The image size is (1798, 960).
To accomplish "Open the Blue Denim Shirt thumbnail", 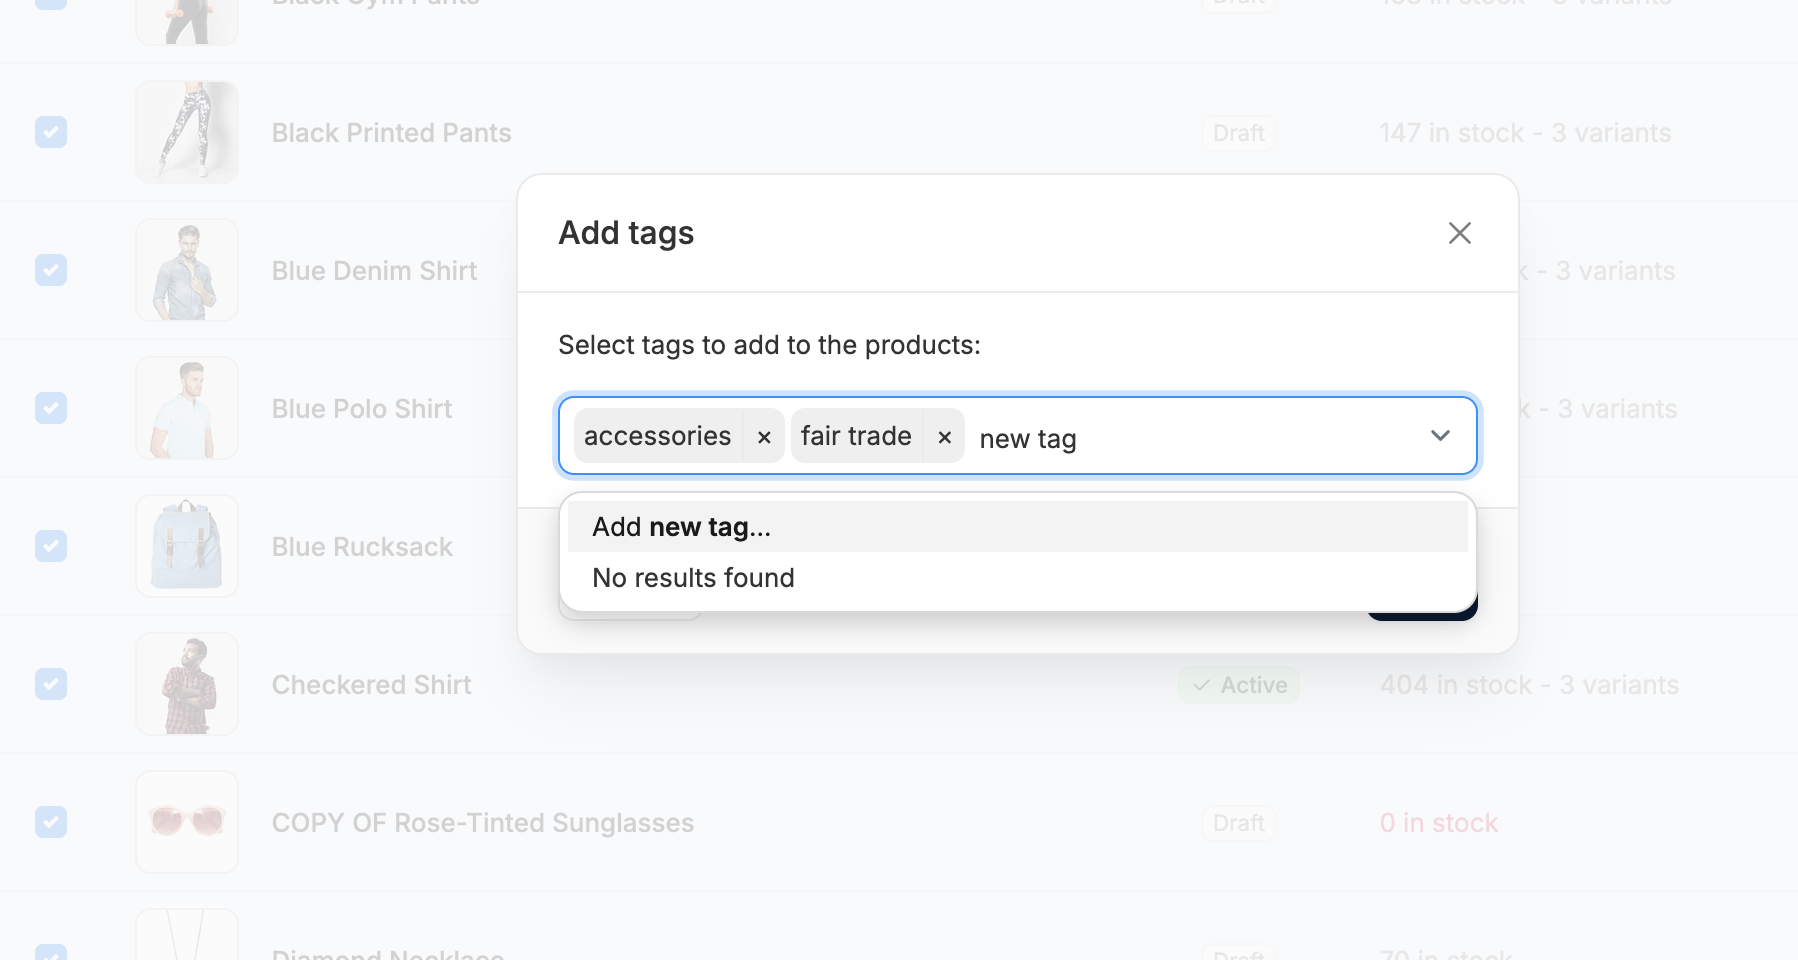I will click(187, 270).
